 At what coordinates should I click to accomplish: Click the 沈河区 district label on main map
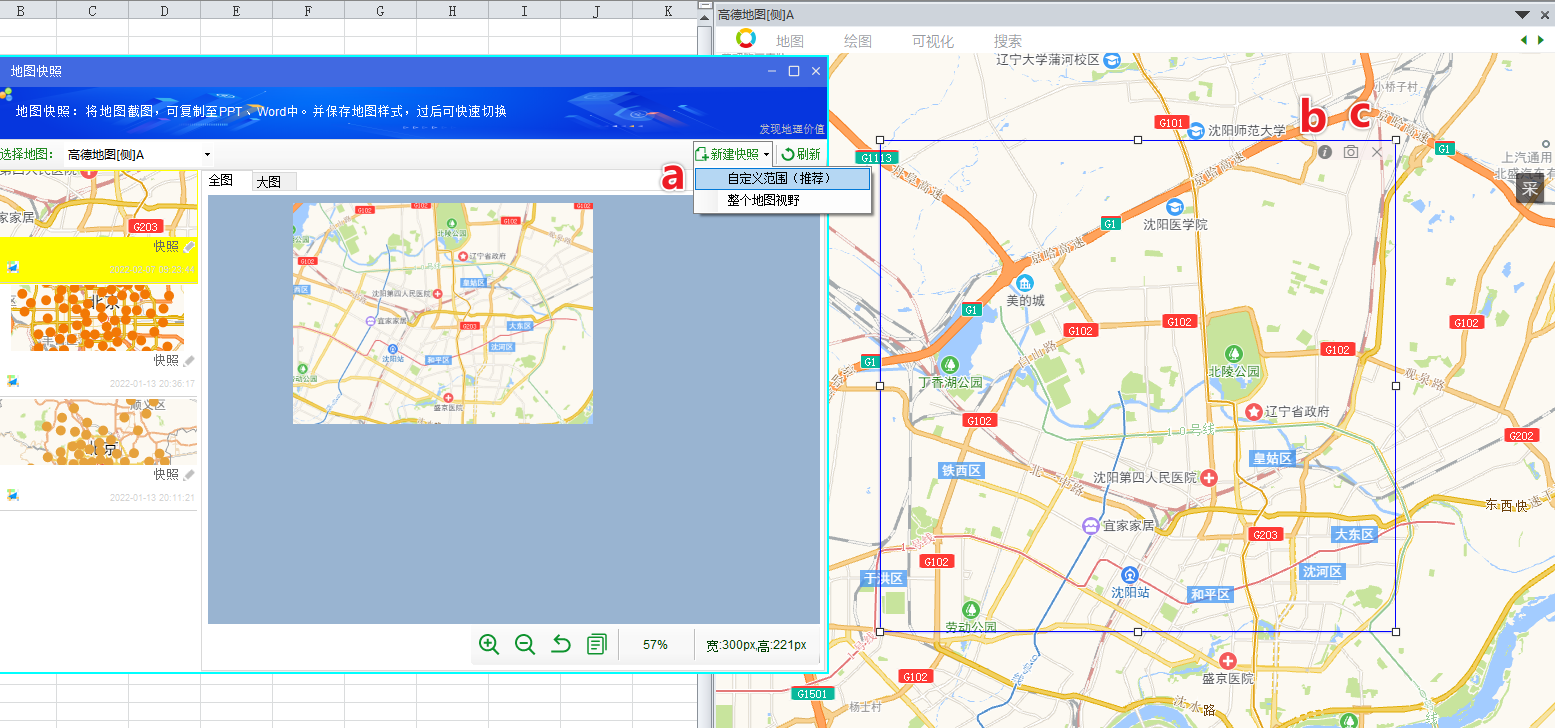[x=1322, y=571]
